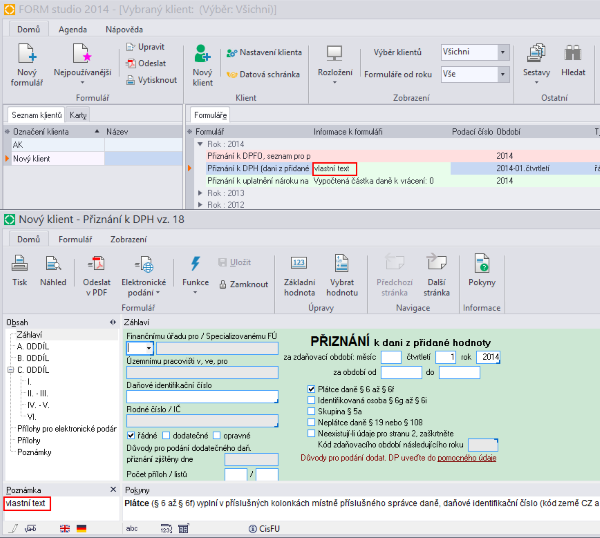This screenshot has height=538, width=600.
Task: Open the Nápověda tab
Action: (124, 29)
